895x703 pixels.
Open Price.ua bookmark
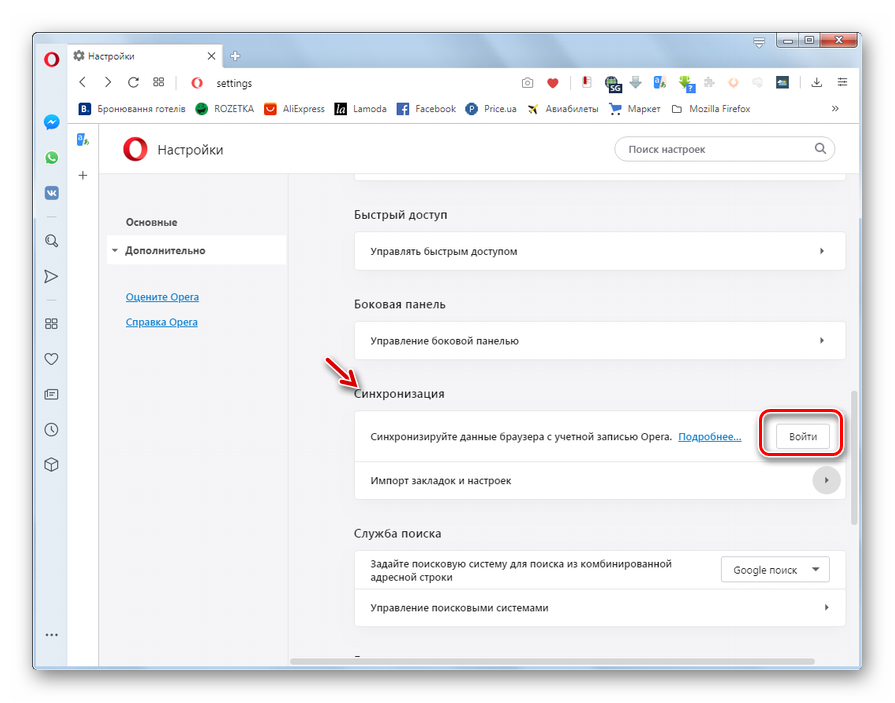point(491,108)
